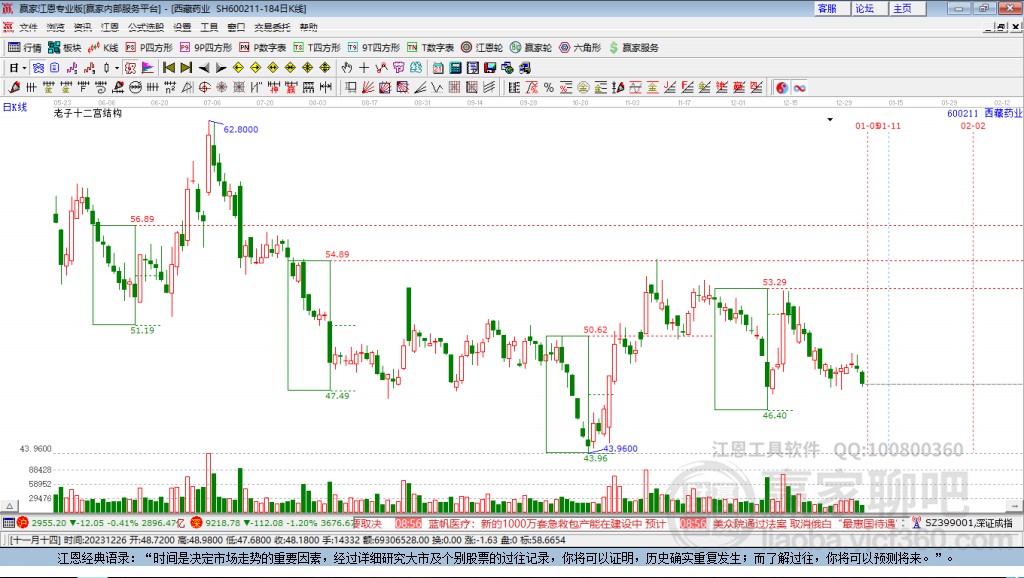This screenshot has width=1024, height=578.
Task: Select the red pencil drawing tool
Action: tap(14, 88)
